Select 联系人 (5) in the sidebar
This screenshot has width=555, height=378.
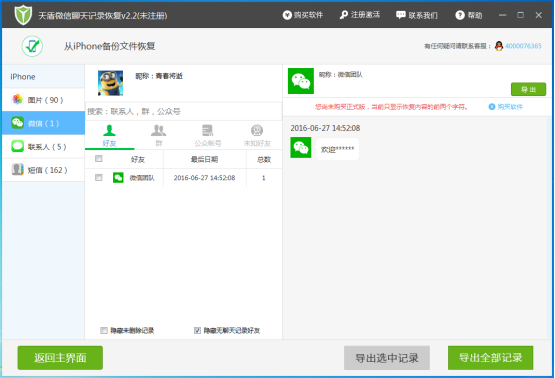click(x=43, y=147)
